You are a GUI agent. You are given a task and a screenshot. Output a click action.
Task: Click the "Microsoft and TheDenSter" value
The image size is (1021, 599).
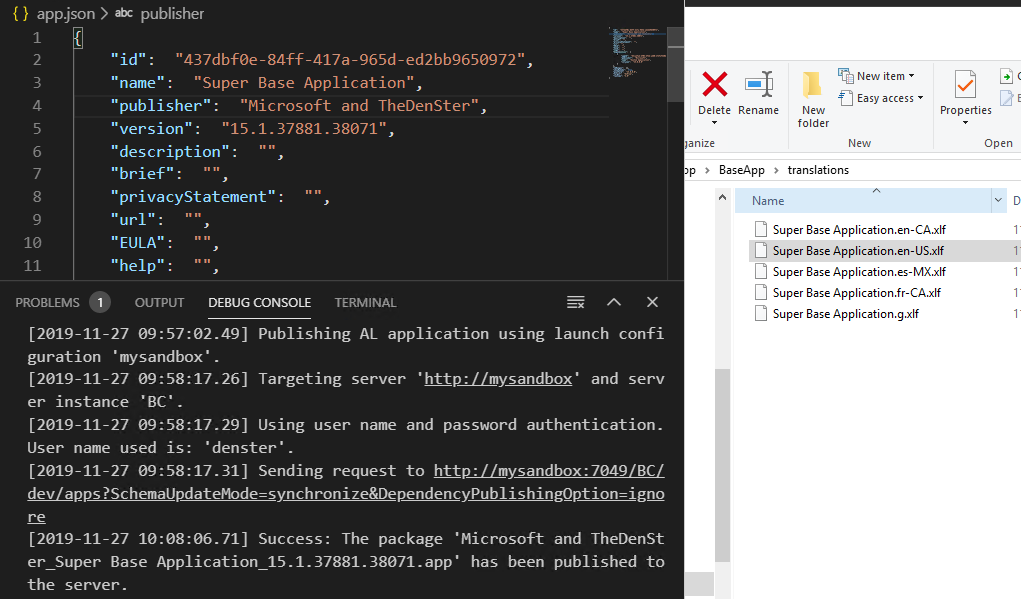(x=359, y=105)
